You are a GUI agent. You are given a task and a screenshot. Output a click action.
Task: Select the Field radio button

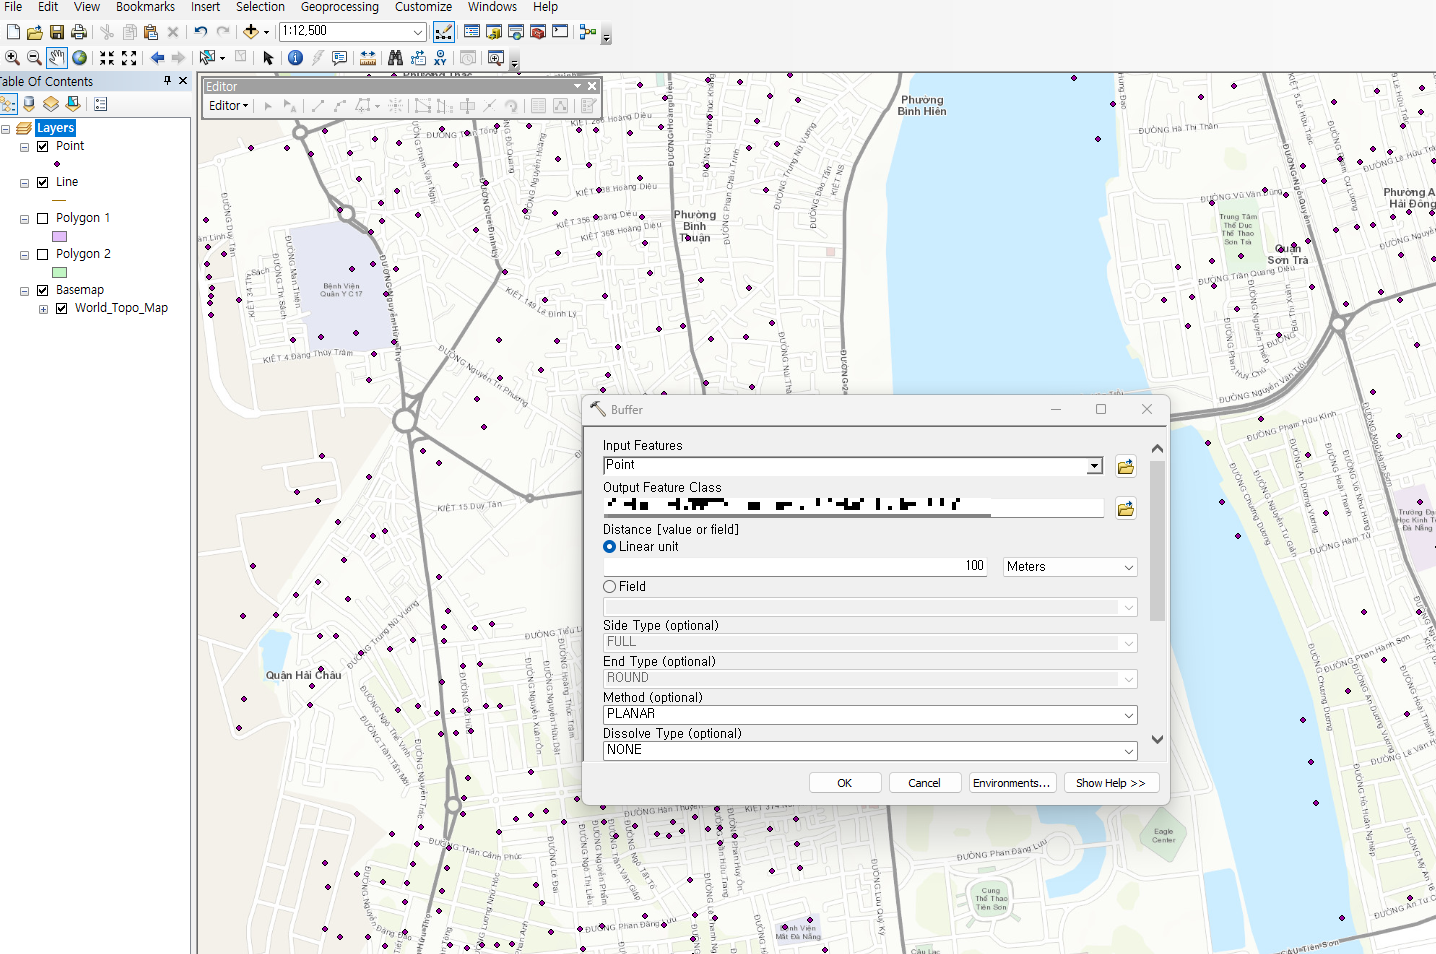[609, 587]
